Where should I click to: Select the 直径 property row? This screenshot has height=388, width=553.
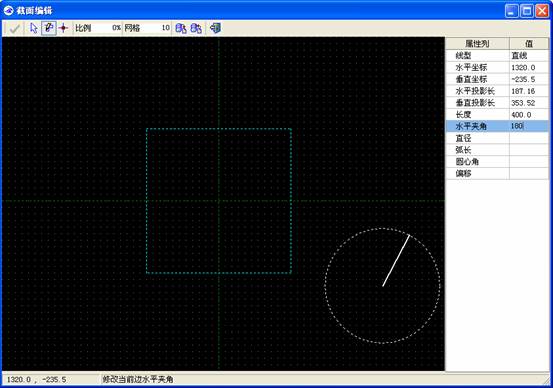497,138
